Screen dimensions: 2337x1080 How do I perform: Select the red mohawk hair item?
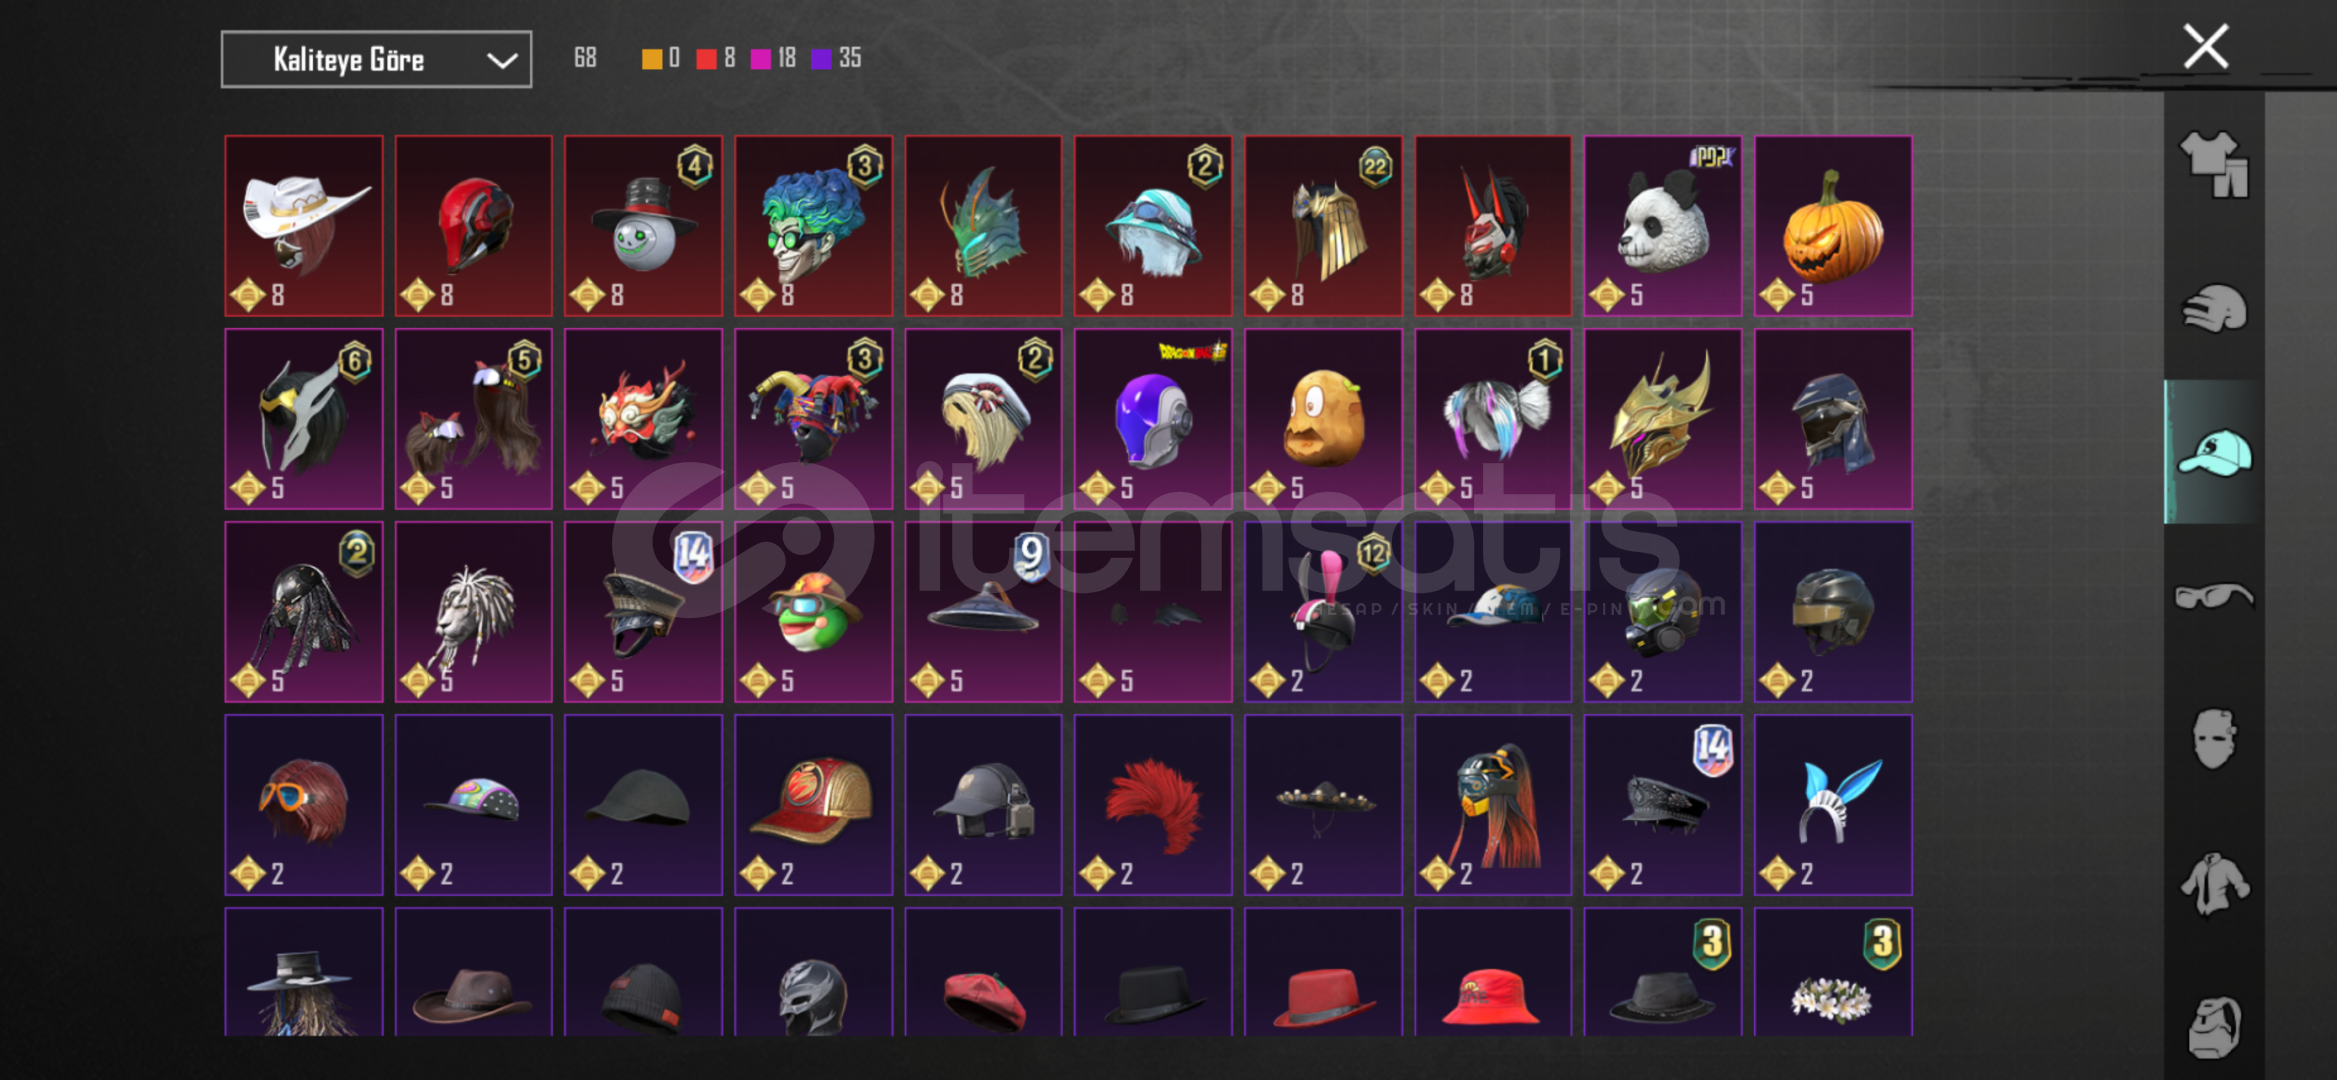pos(1153,805)
